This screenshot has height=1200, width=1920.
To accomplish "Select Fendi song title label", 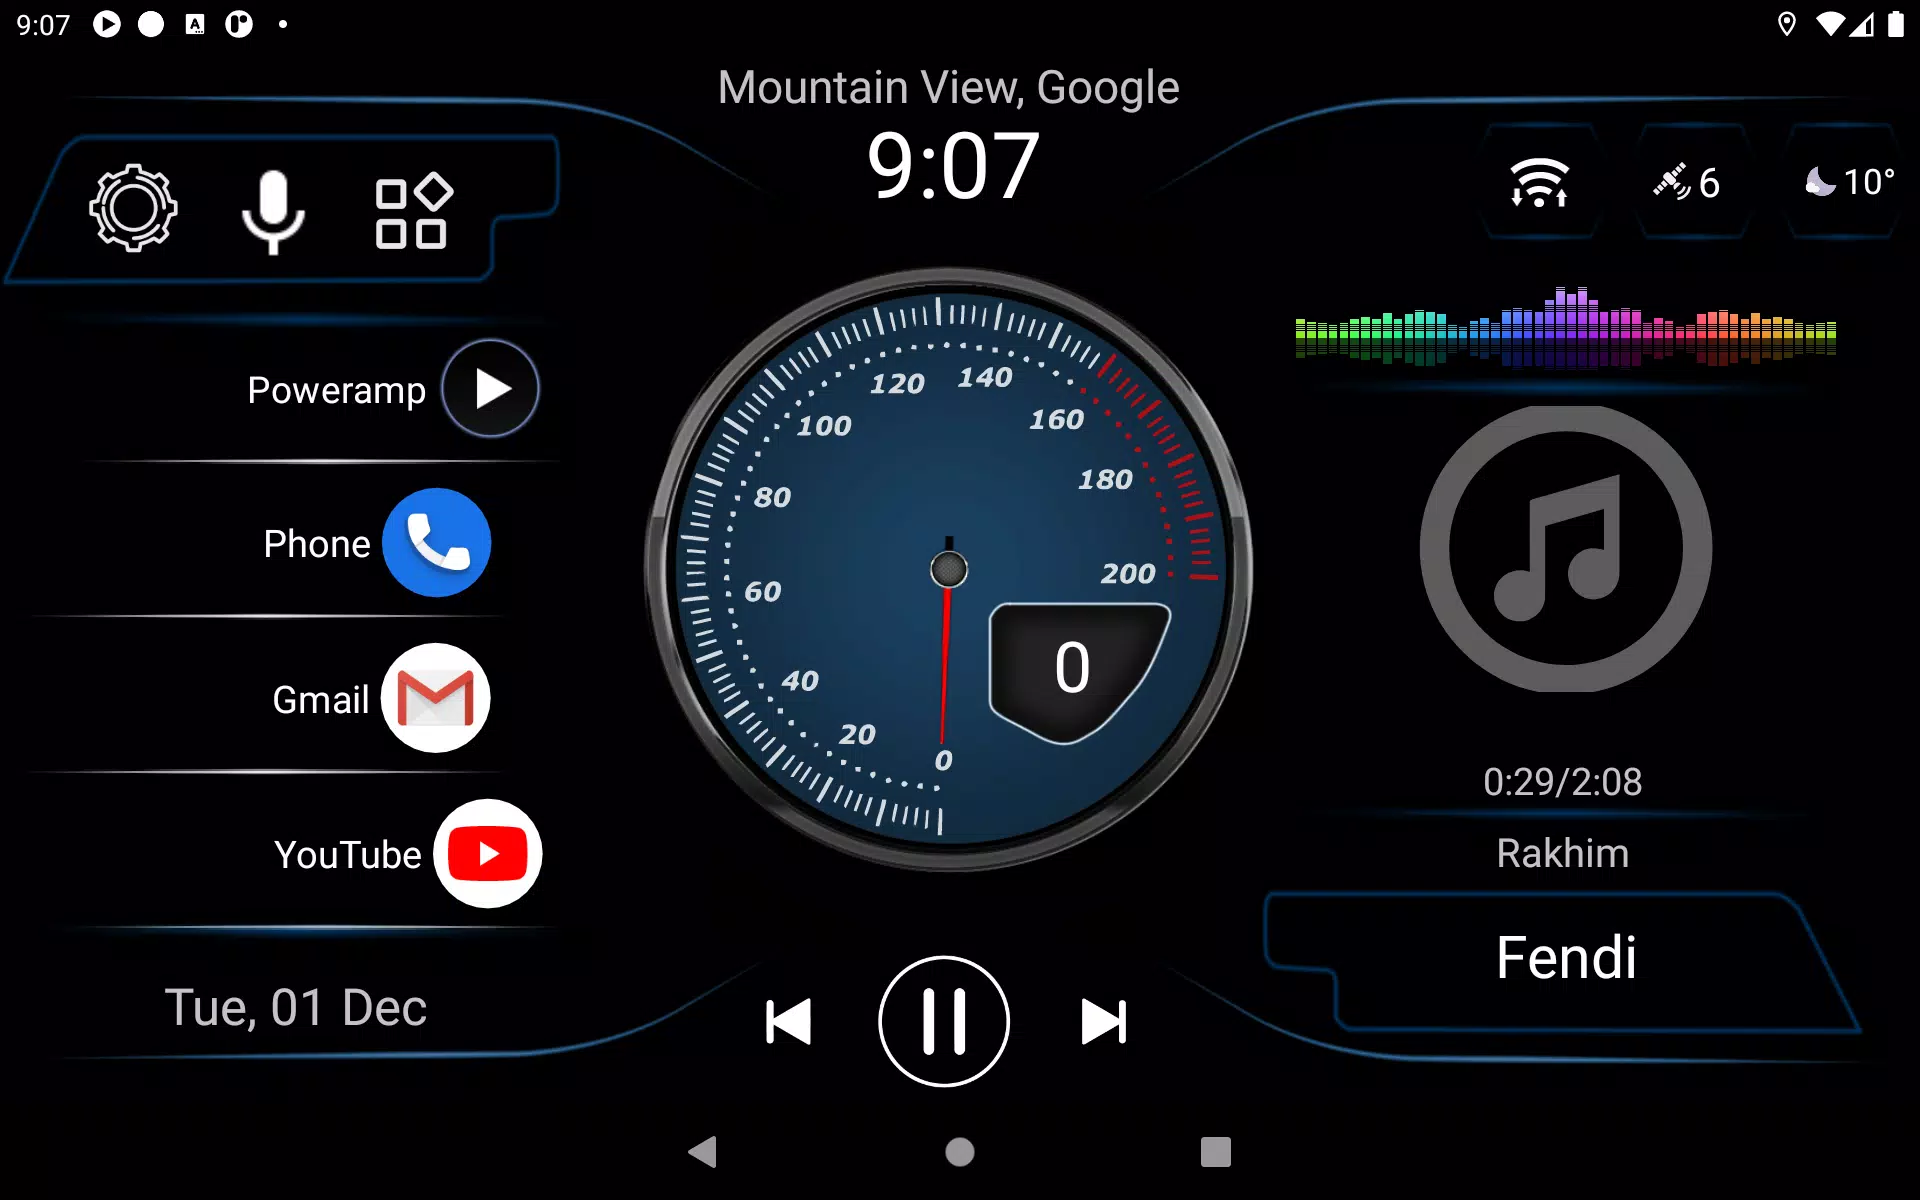I will (x=1566, y=955).
